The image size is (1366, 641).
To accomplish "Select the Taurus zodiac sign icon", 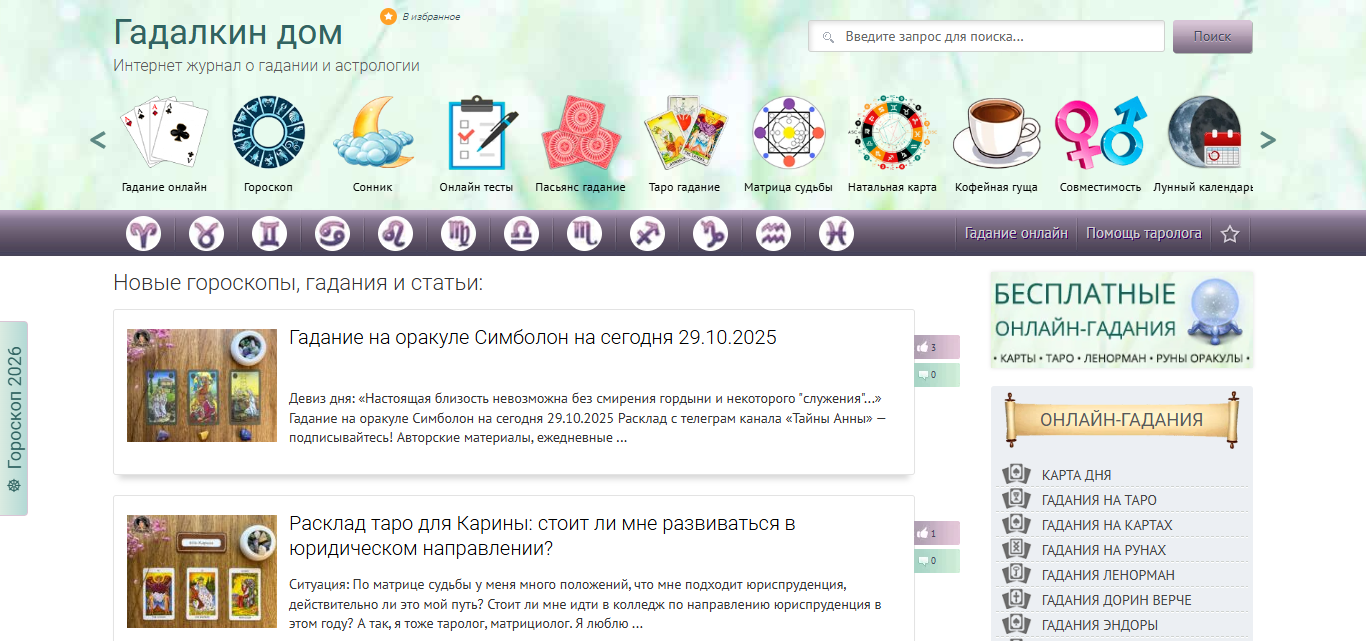I will click(206, 234).
